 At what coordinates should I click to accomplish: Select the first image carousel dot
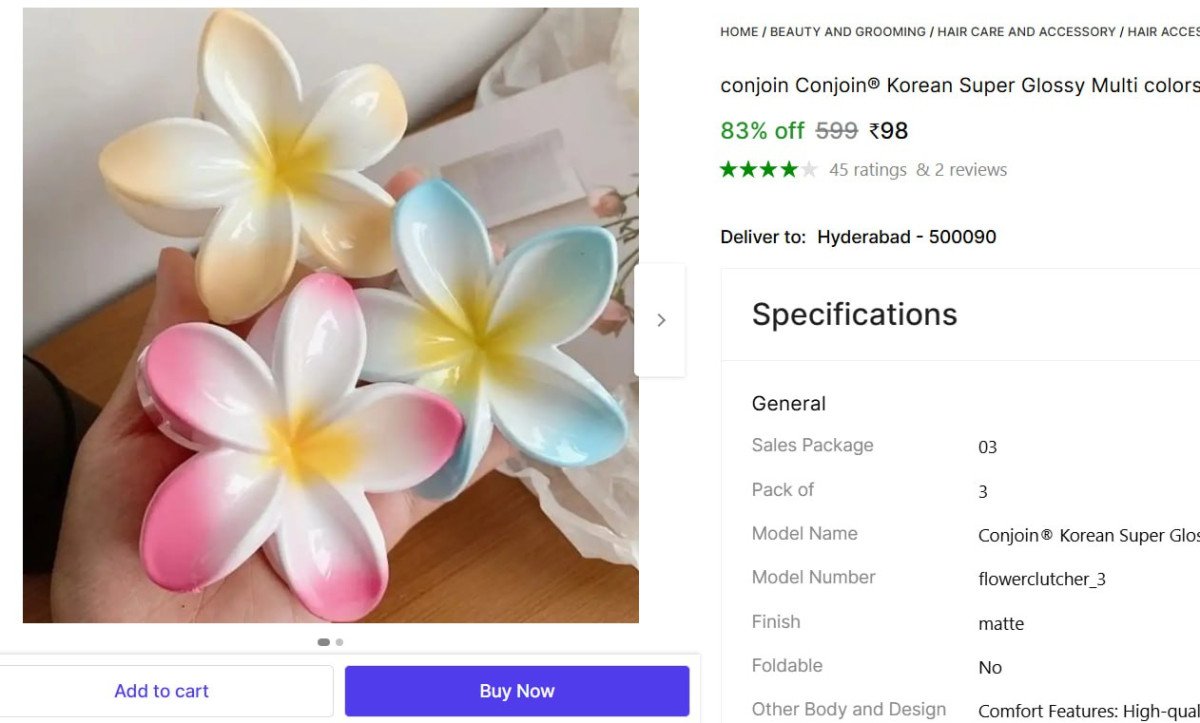tap(323, 642)
